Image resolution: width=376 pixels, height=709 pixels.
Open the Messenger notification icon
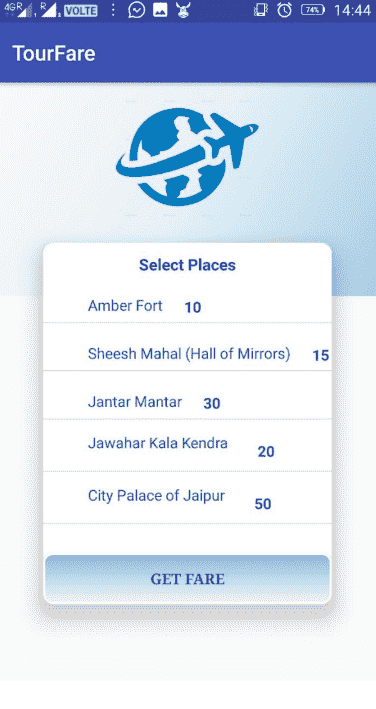pyautogui.click(x=136, y=9)
